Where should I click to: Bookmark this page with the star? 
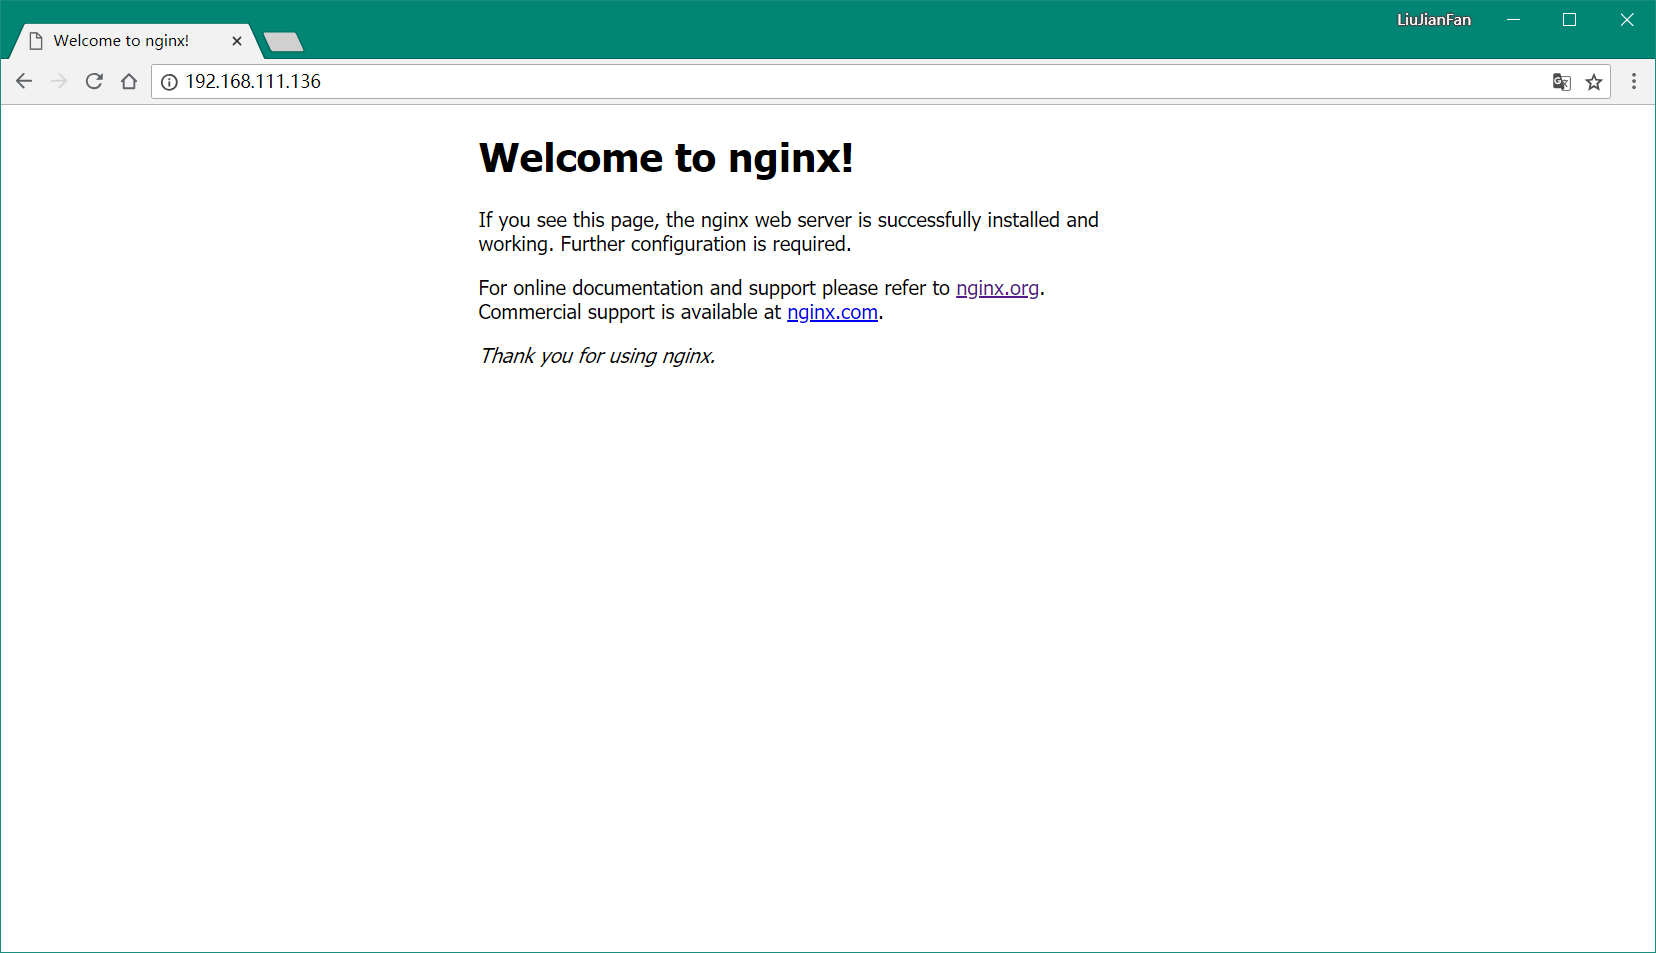click(x=1594, y=82)
